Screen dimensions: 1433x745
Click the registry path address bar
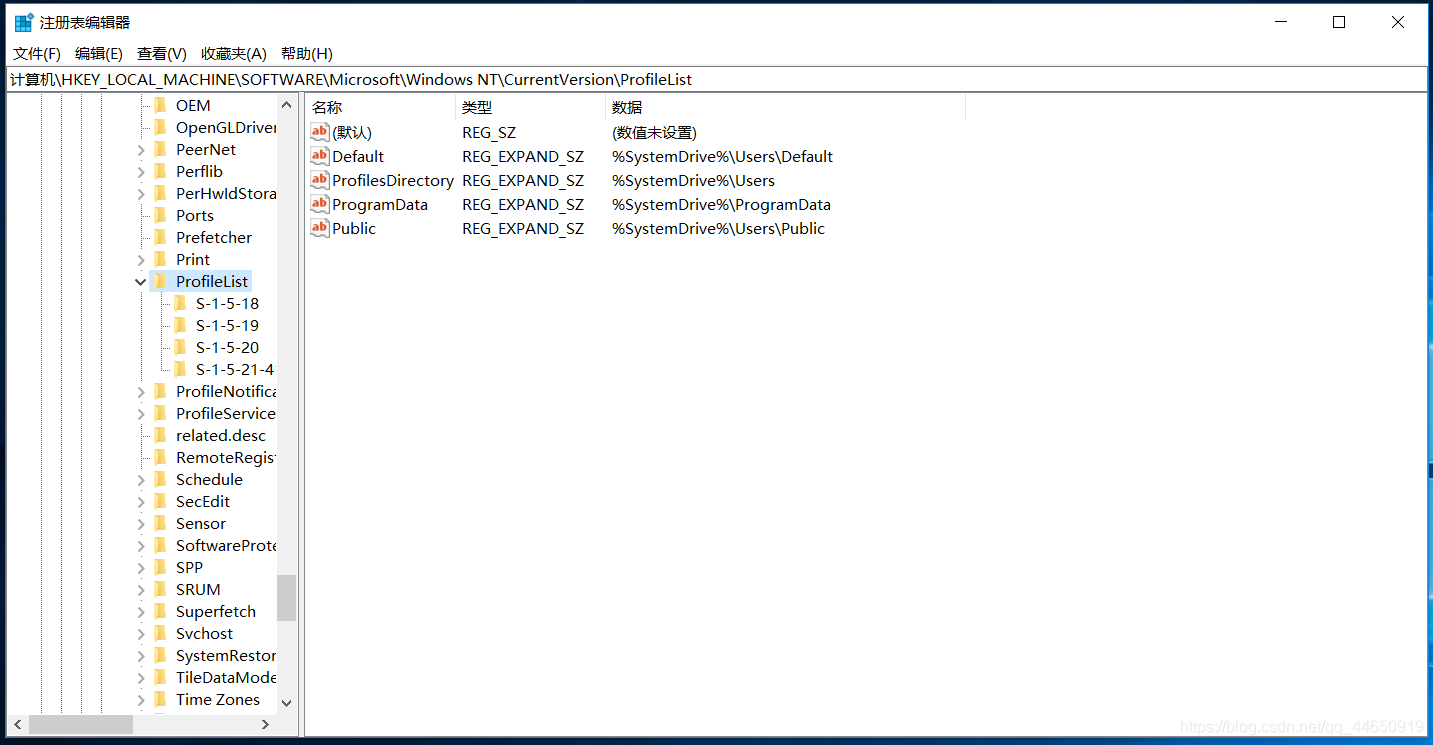pyautogui.click(x=716, y=80)
